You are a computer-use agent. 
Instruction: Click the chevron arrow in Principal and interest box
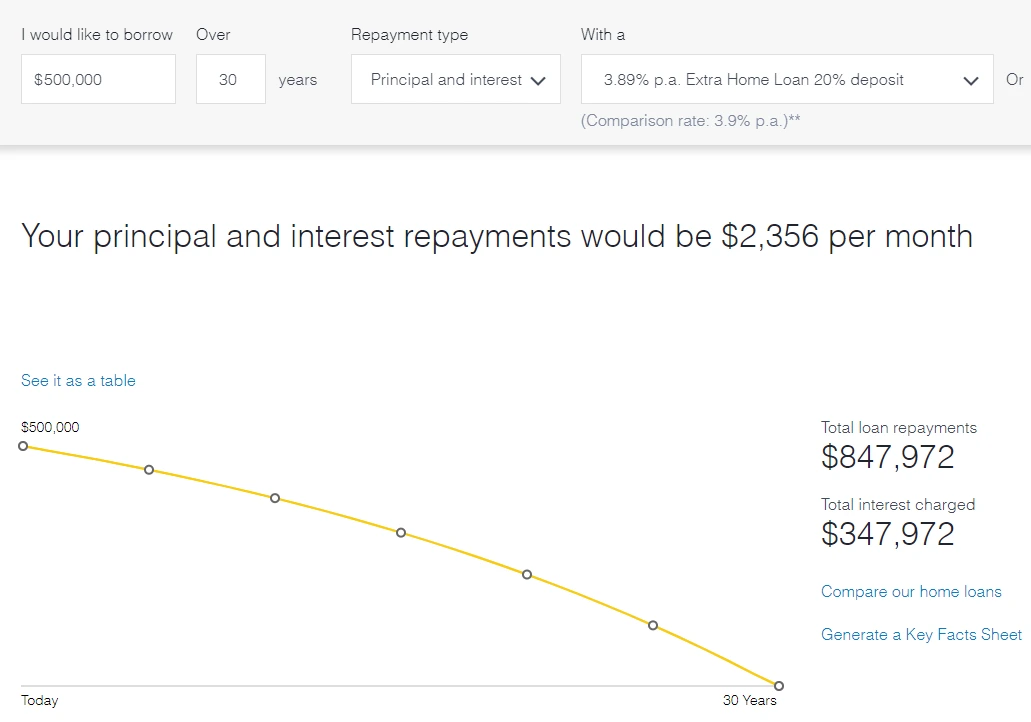[x=539, y=81]
